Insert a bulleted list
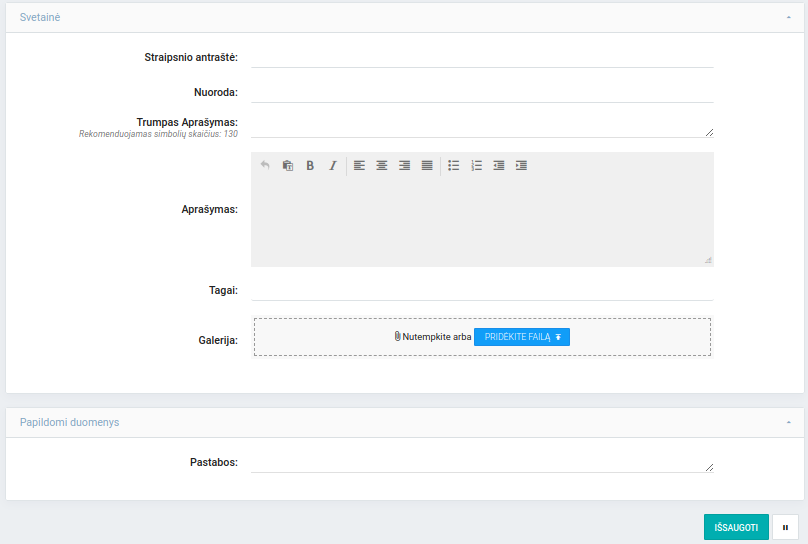Viewport: 808px width, 544px height. point(453,166)
